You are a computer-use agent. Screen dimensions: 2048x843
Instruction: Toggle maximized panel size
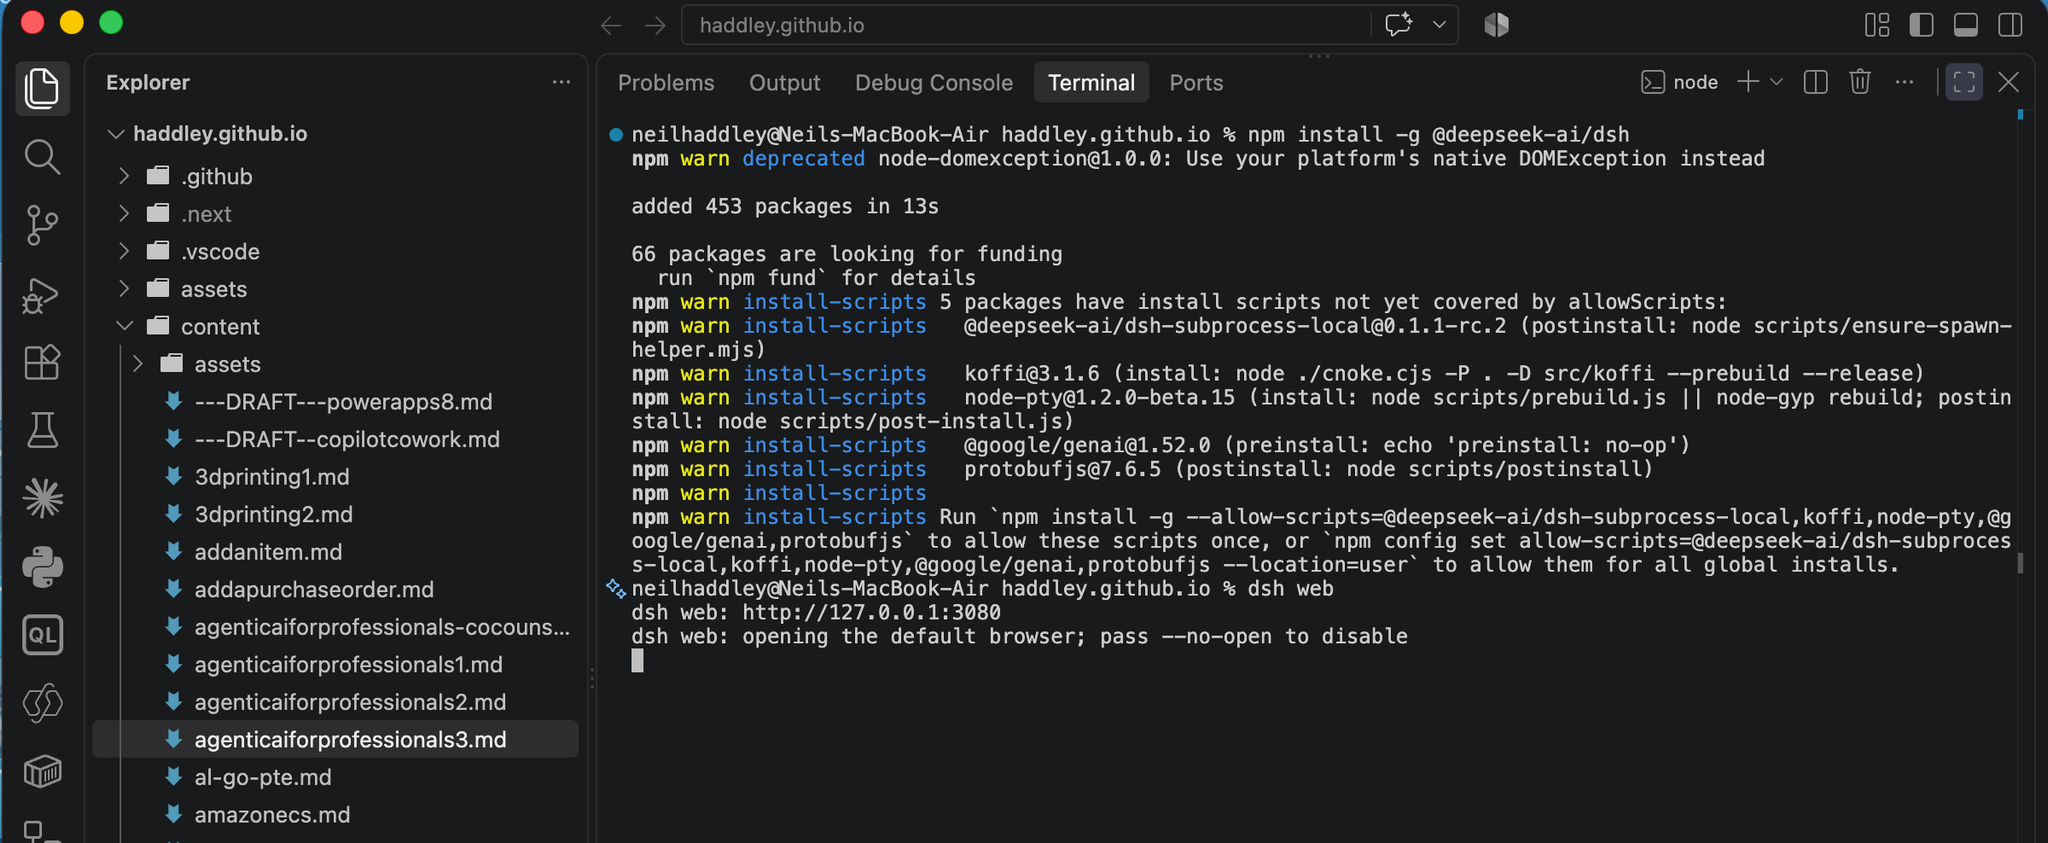(1964, 82)
